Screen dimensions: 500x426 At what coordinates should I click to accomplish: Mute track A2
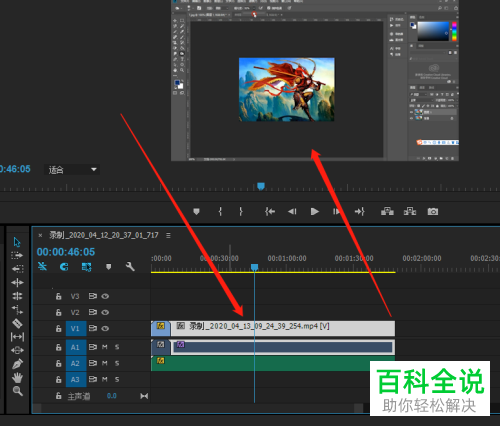[105, 363]
